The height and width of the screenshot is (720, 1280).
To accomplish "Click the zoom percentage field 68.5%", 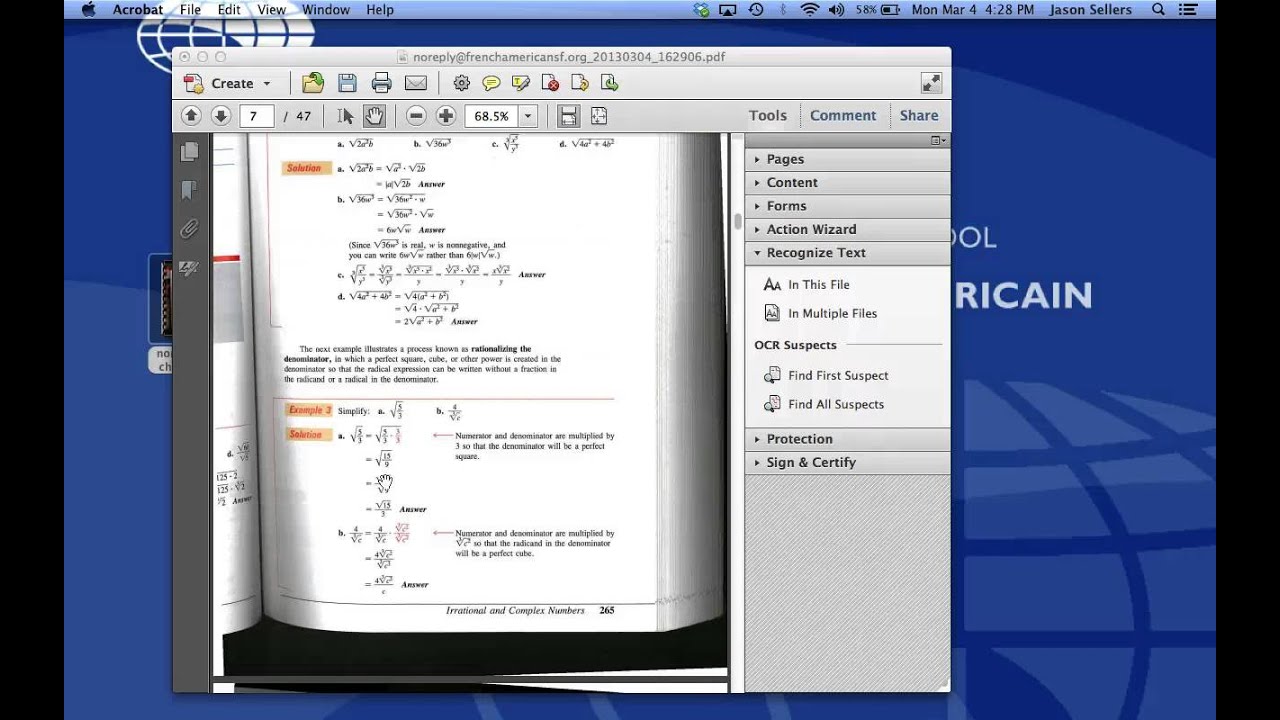I will tap(491, 116).
